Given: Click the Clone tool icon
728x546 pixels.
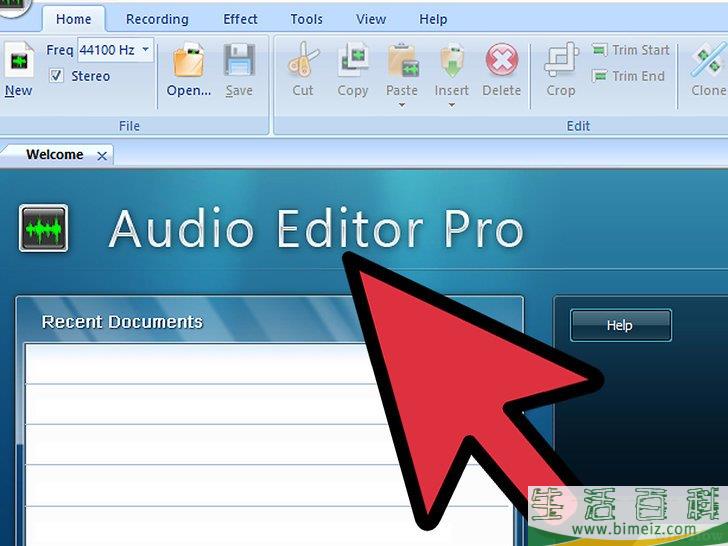Looking at the screenshot, I should click(708, 60).
